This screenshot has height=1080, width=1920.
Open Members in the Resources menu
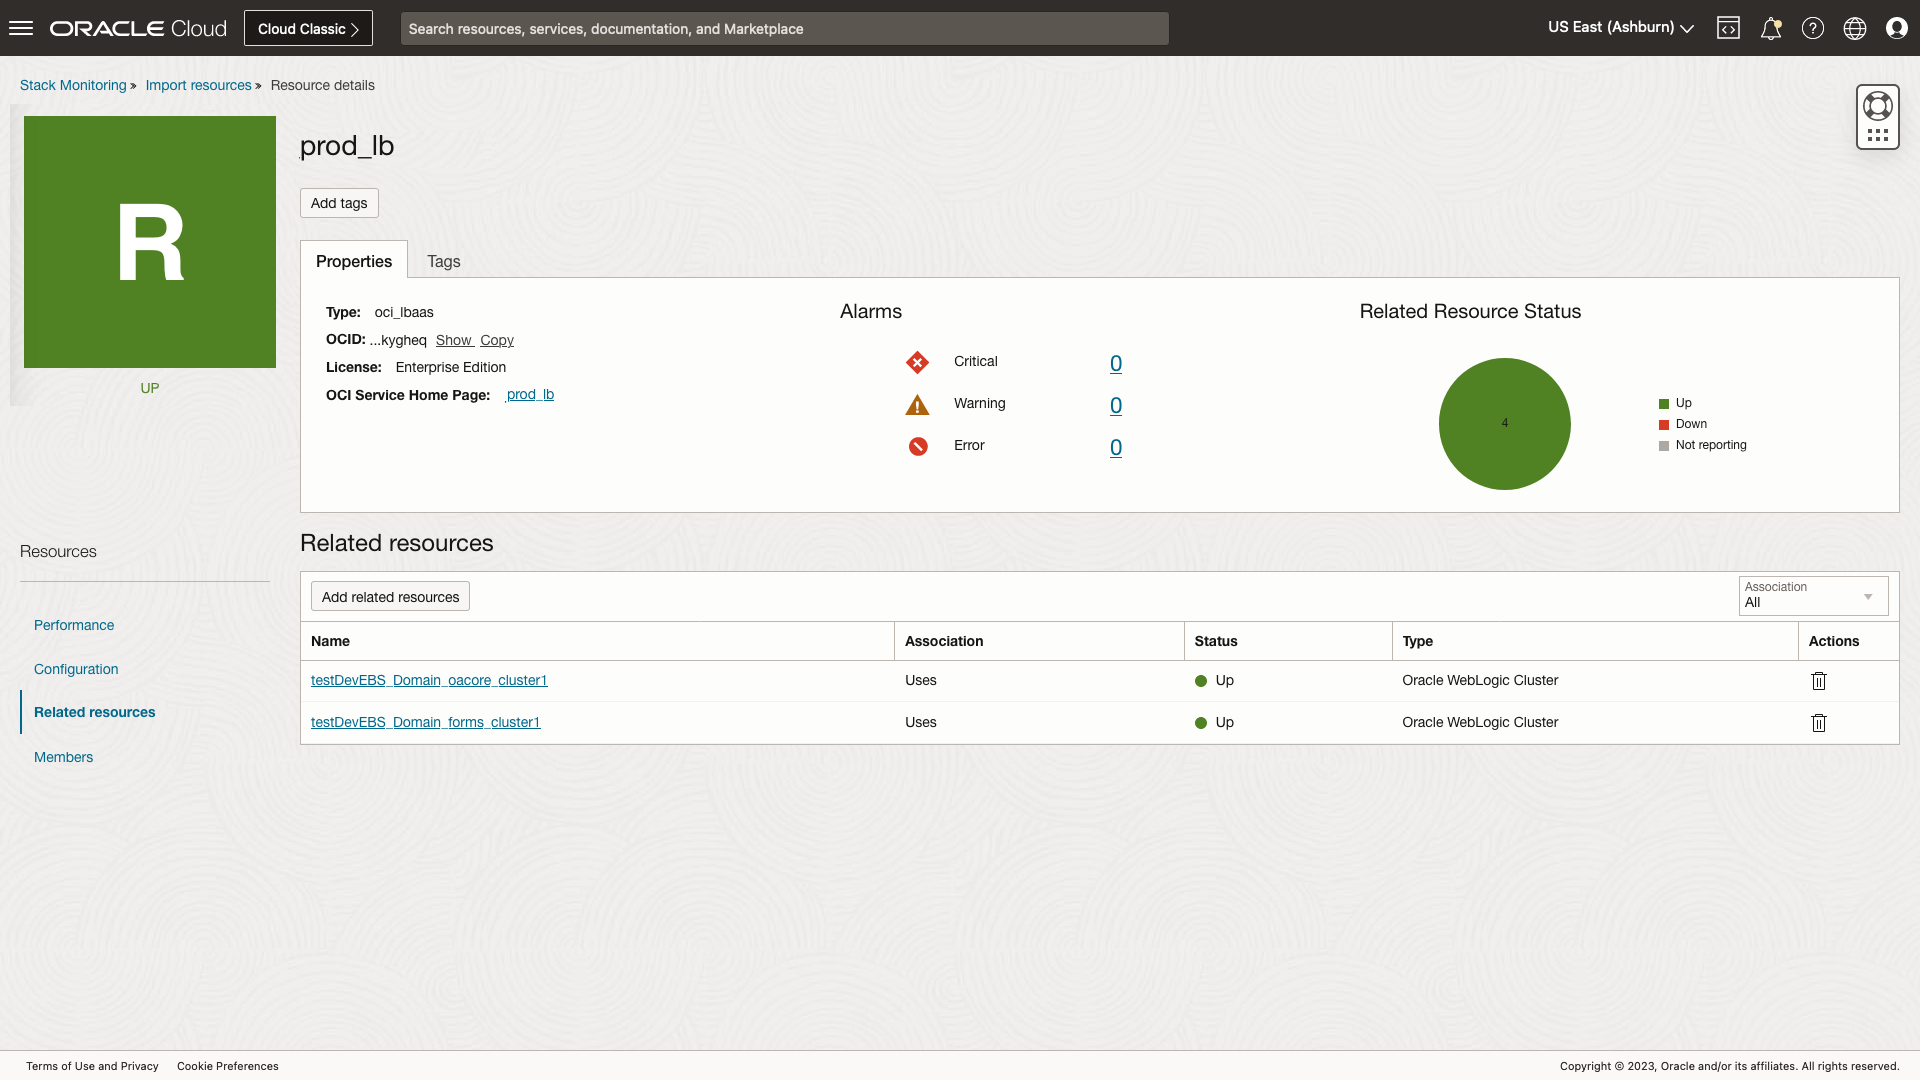click(63, 757)
